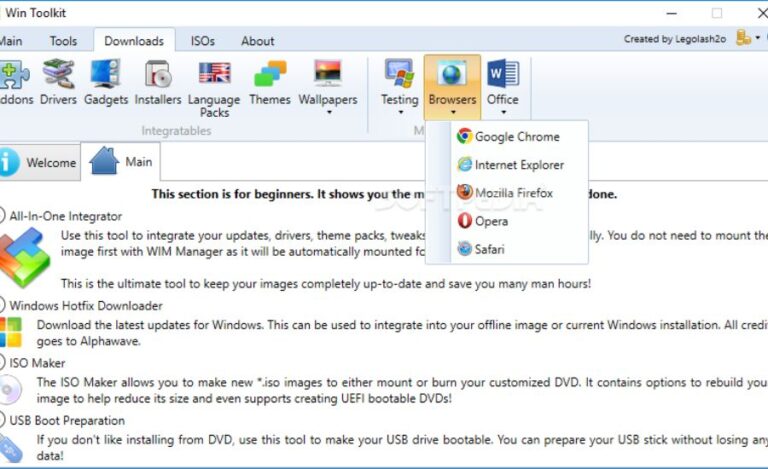Switch to the ISOs ribbon tab

tap(203, 41)
